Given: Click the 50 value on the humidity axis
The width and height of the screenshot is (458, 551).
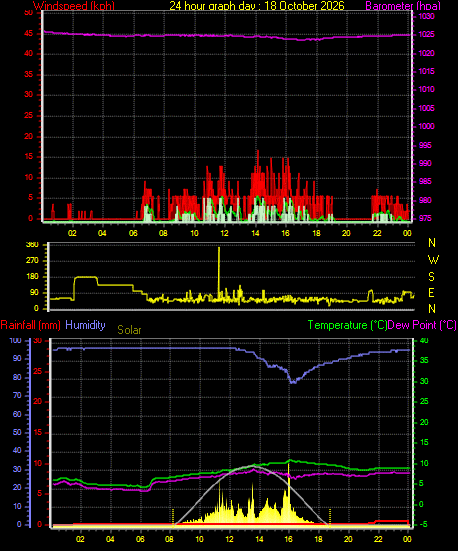Looking at the screenshot, I should click(x=17, y=432).
